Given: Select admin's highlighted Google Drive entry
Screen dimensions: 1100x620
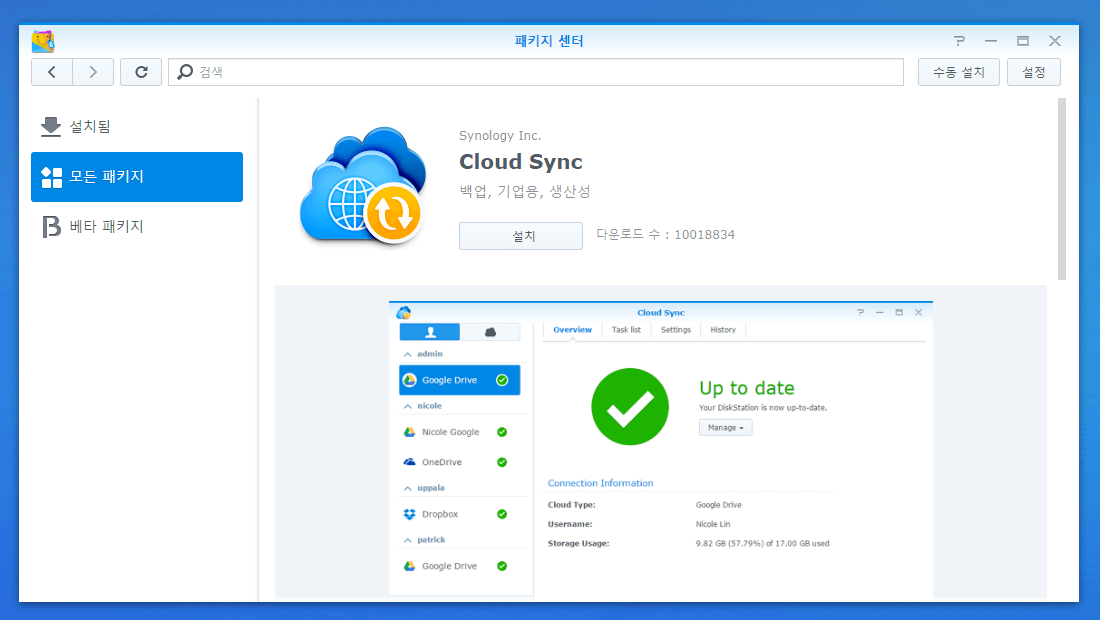Looking at the screenshot, I should tap(460, 380).
